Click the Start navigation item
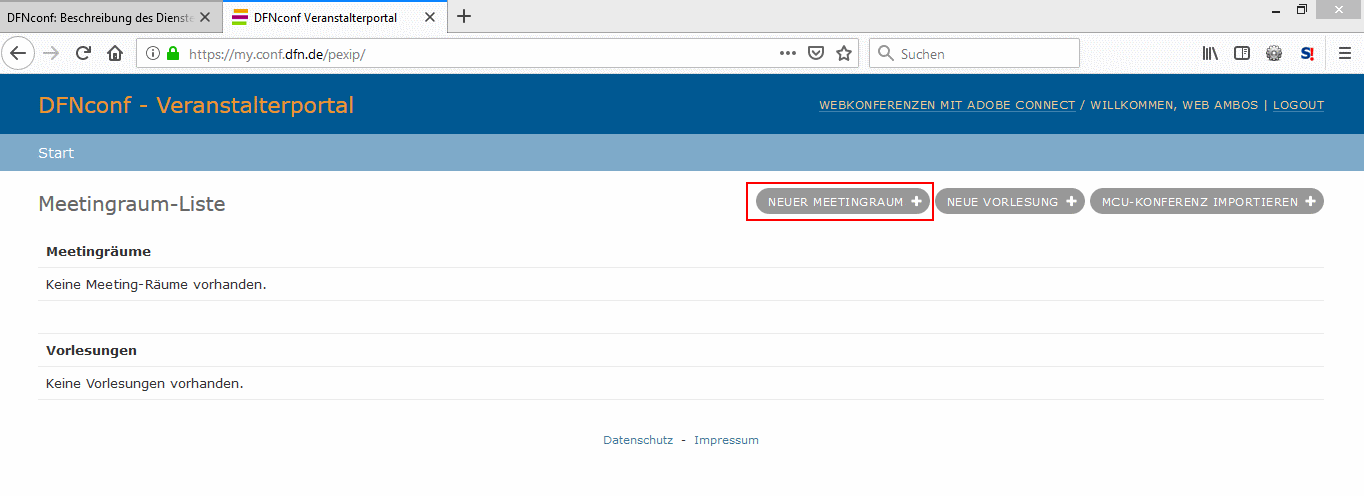 click(56, 153)
